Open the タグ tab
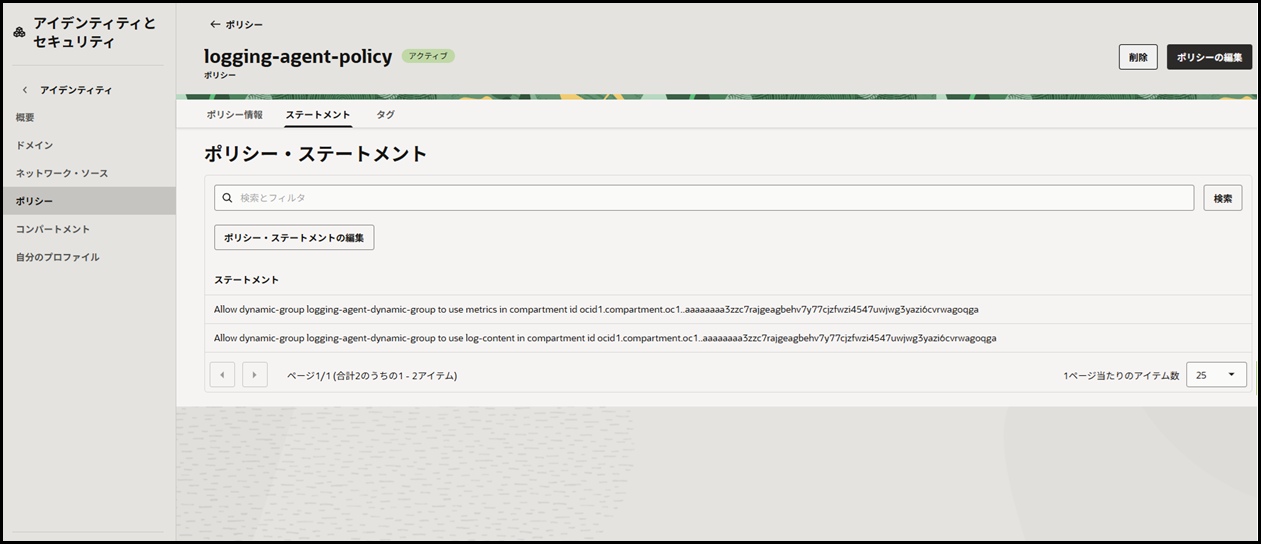 (385, 115)
